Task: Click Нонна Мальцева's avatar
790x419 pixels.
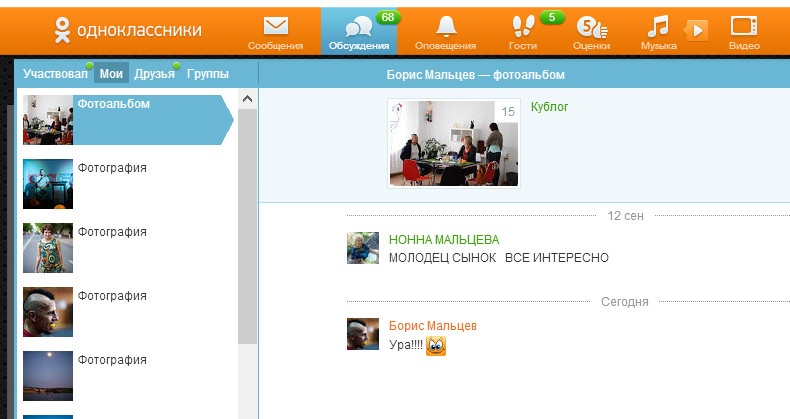Action: (363, 248)
